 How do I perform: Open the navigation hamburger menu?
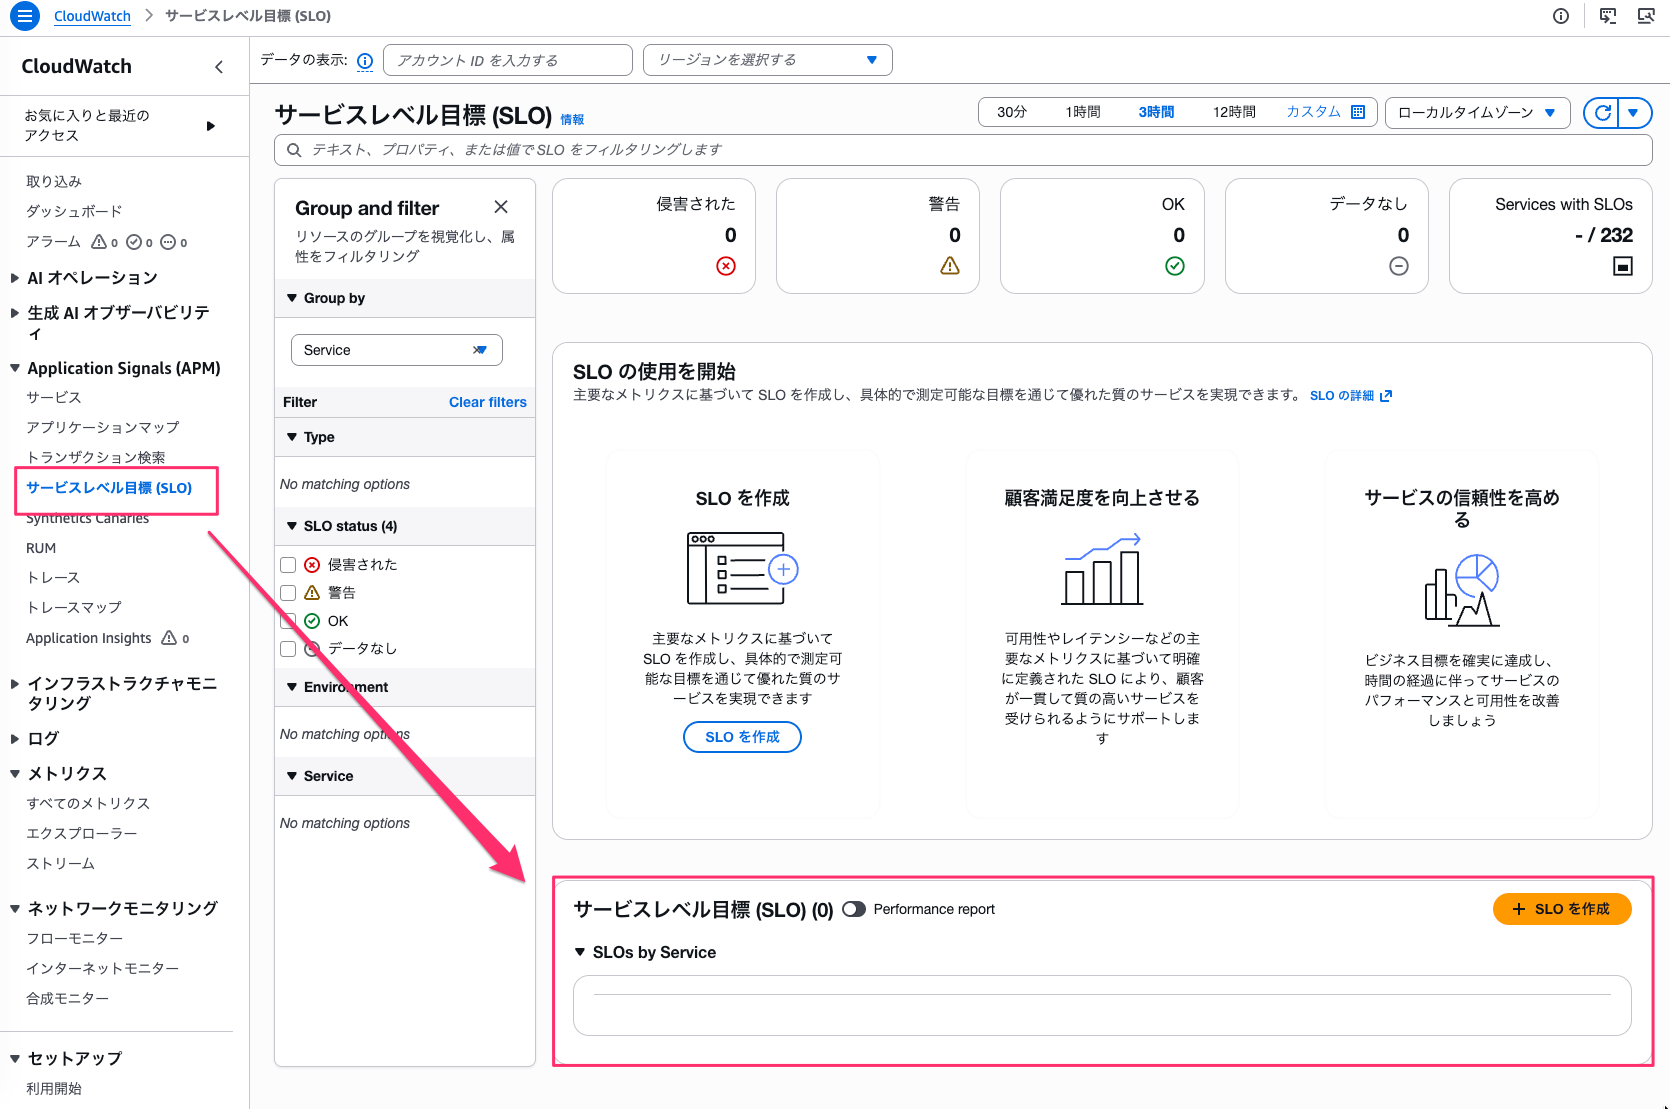pos(24,15)
